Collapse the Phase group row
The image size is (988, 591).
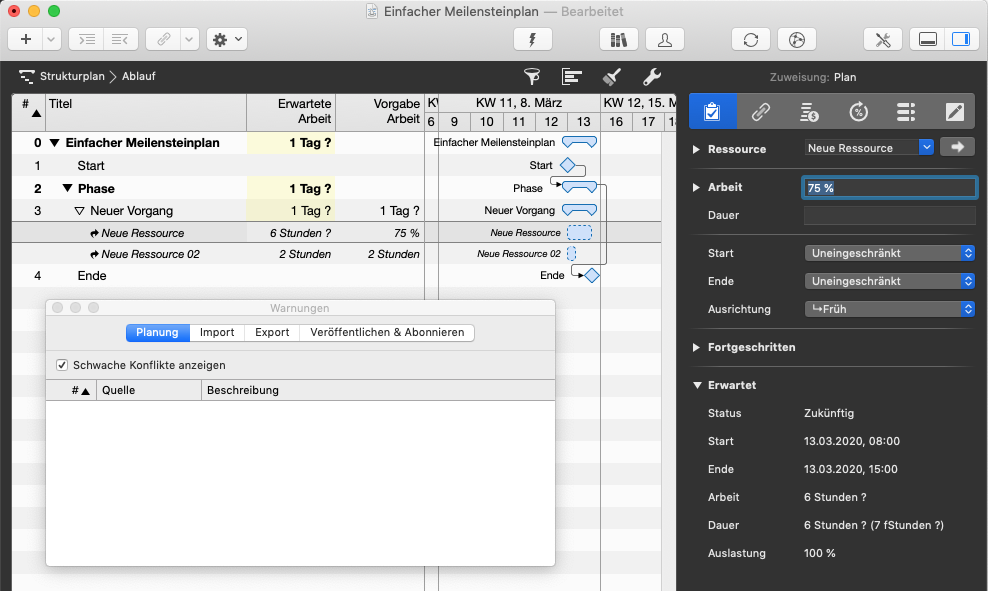coord(67,188)
